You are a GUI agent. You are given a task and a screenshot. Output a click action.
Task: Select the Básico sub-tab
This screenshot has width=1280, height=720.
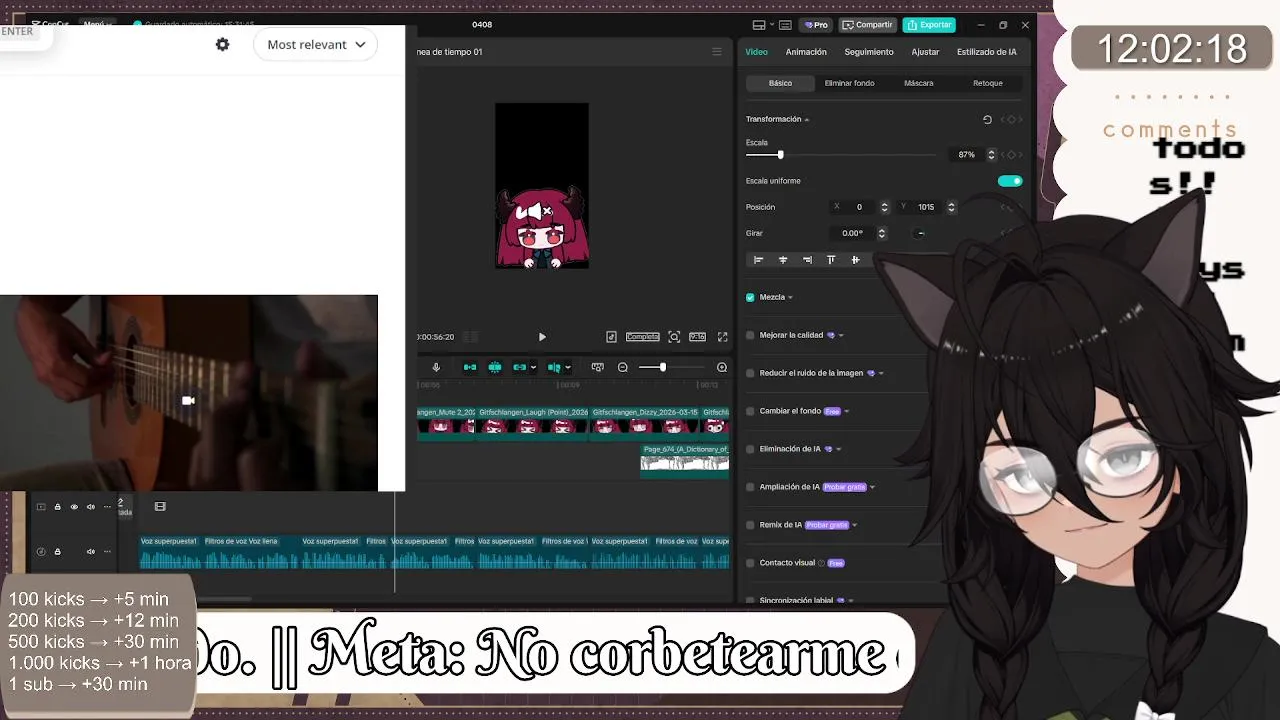(781, 83)
